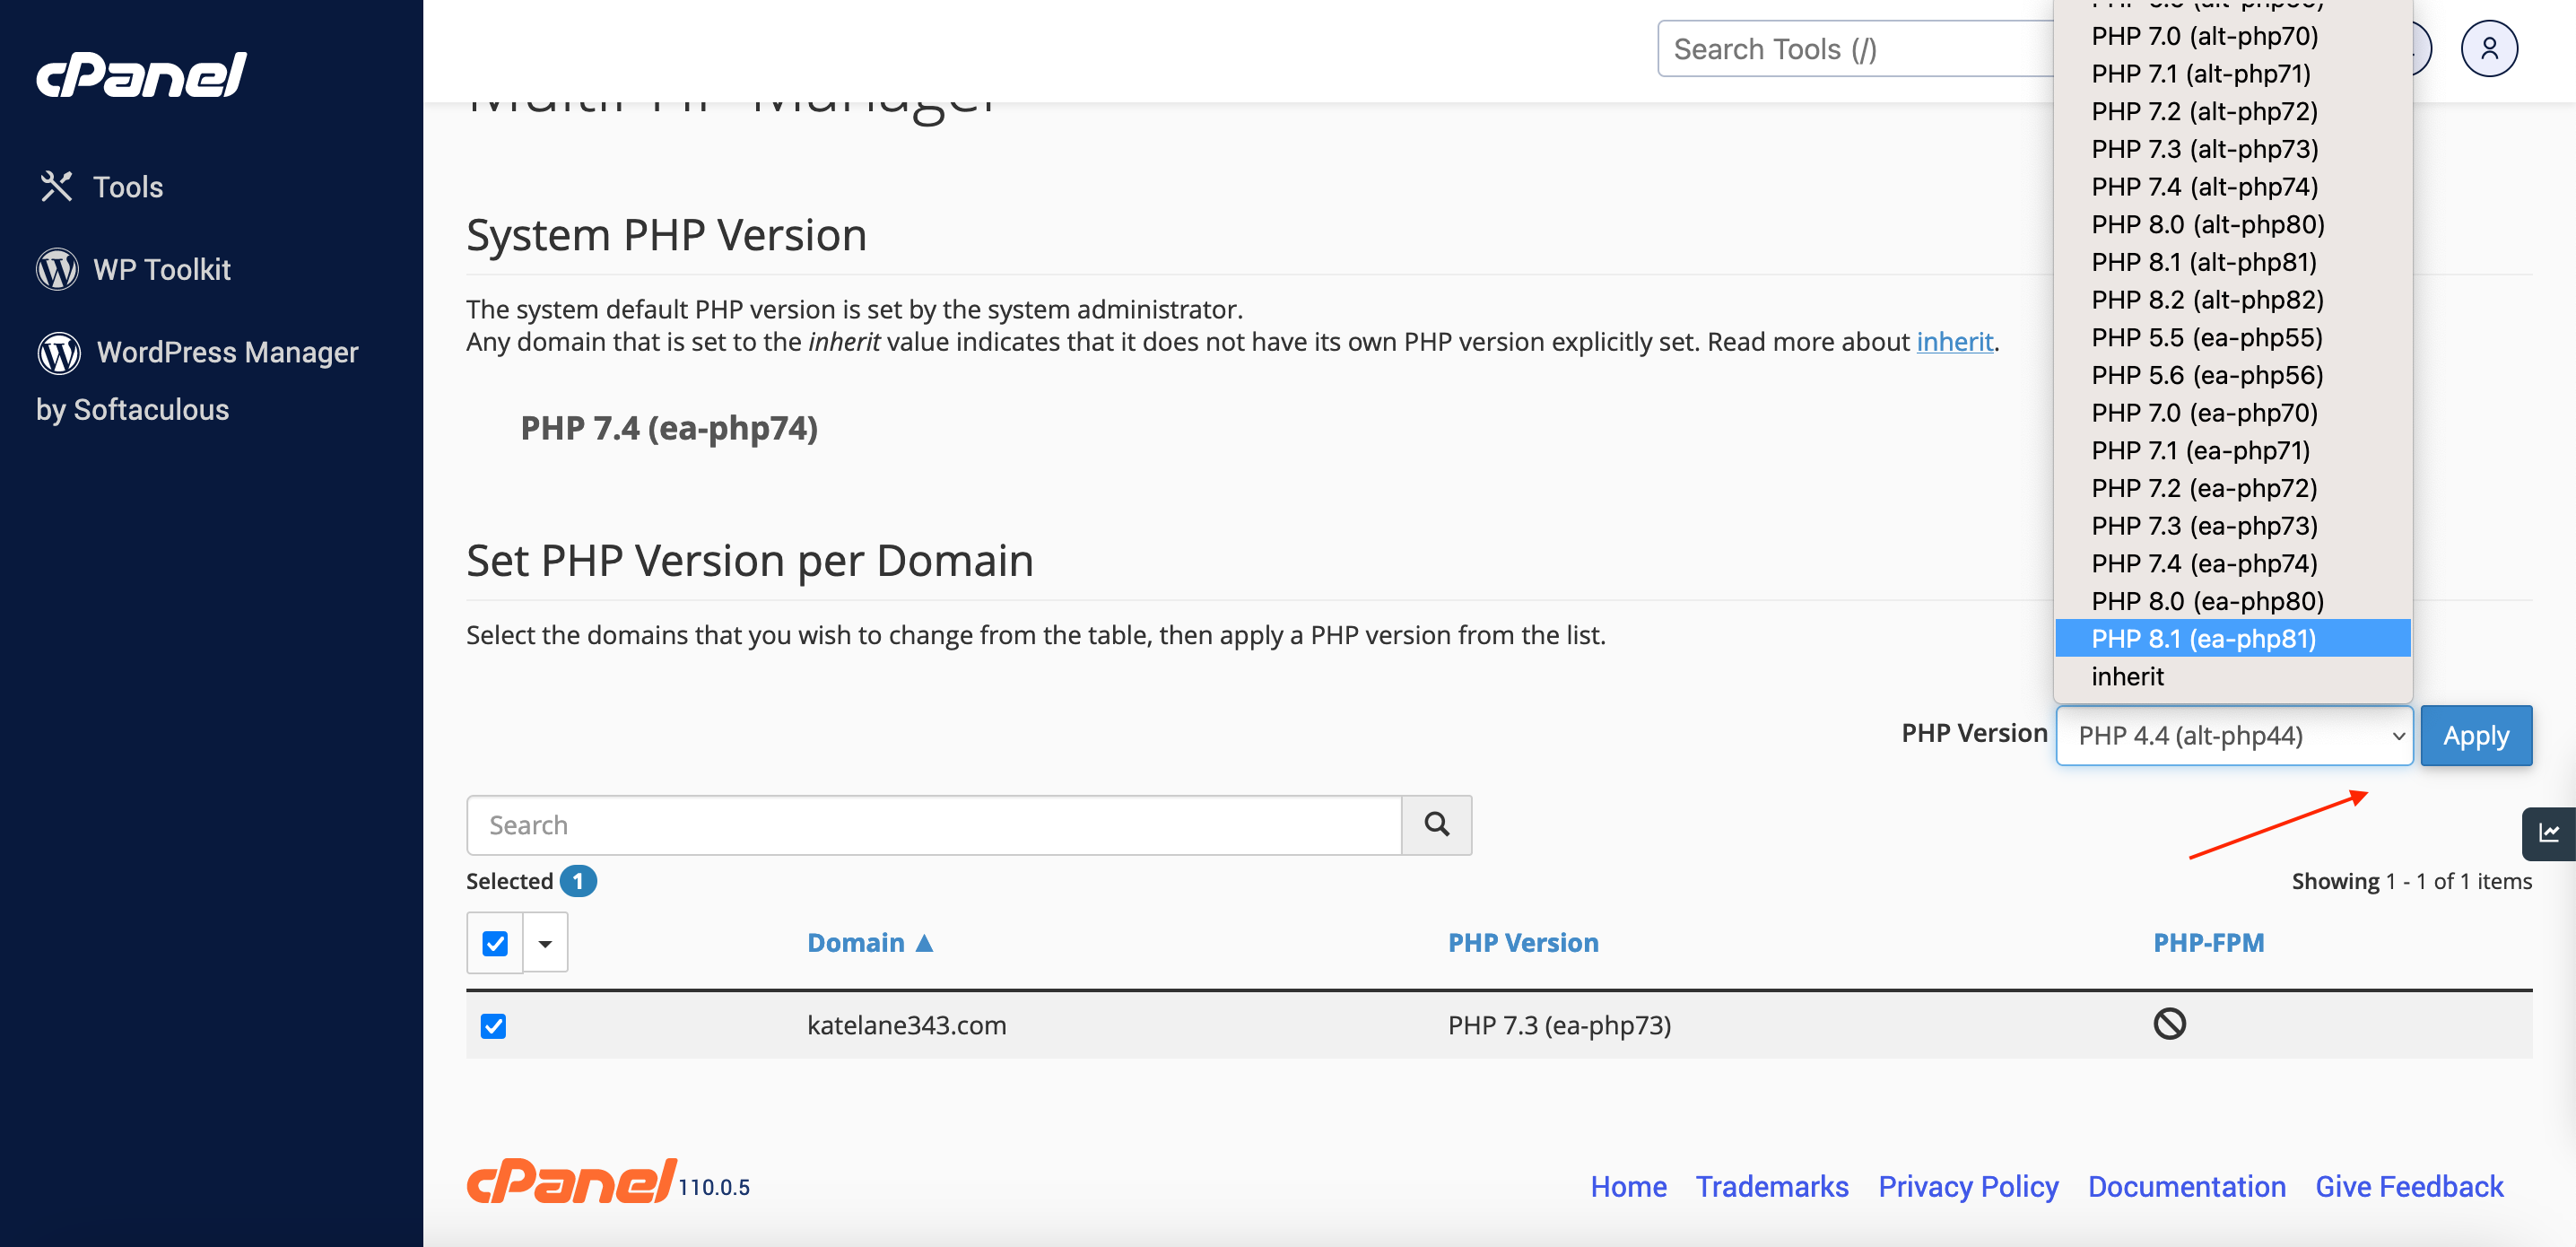Select the inherit option
The image size is (2576, 1247).
[x=2232, y=677]
